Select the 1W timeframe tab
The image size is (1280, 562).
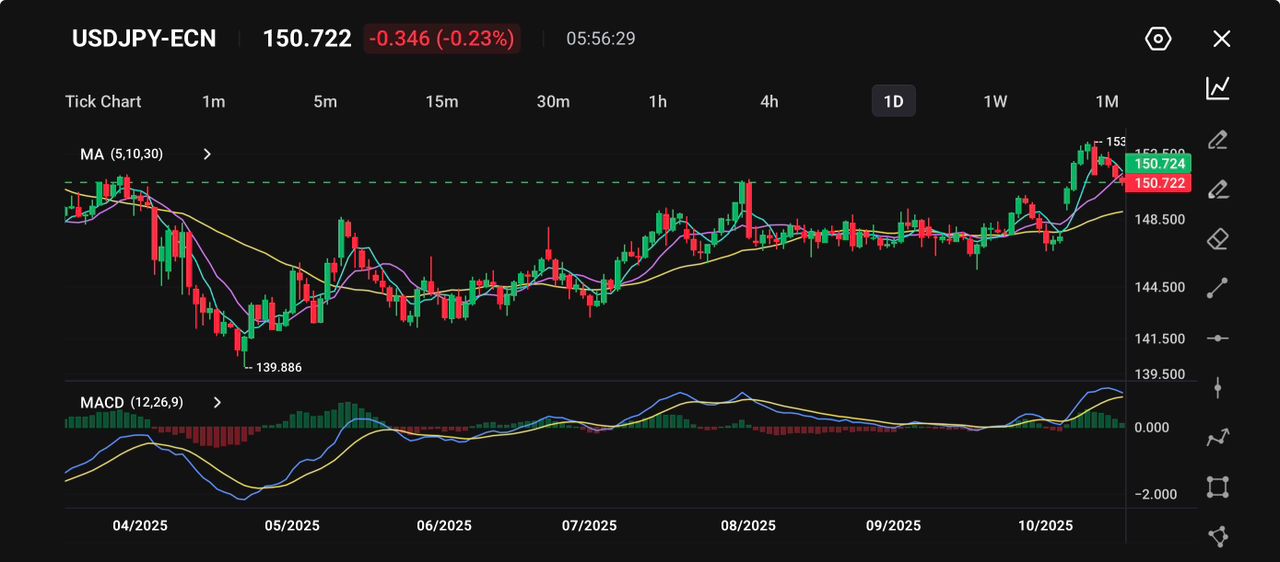click(995, 101)
